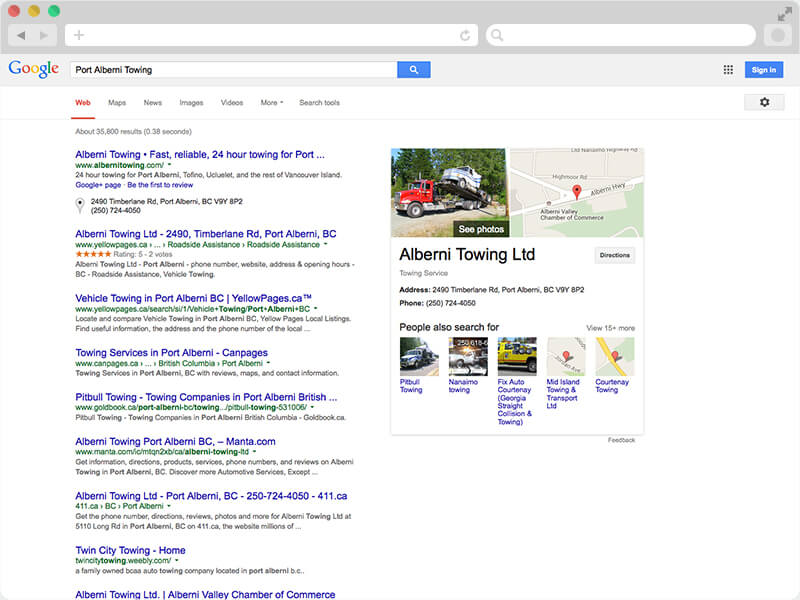Click the browser back arrow
The height and width of the screenshot is (600, 800).
[x=21, y=35]
